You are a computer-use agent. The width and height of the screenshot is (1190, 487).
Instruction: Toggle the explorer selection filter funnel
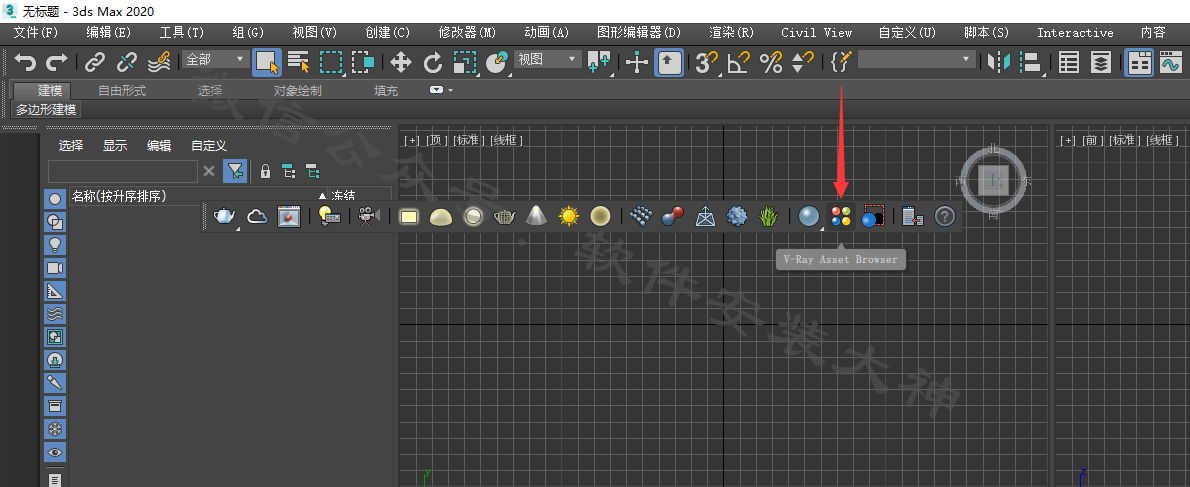tap(235, 171)
